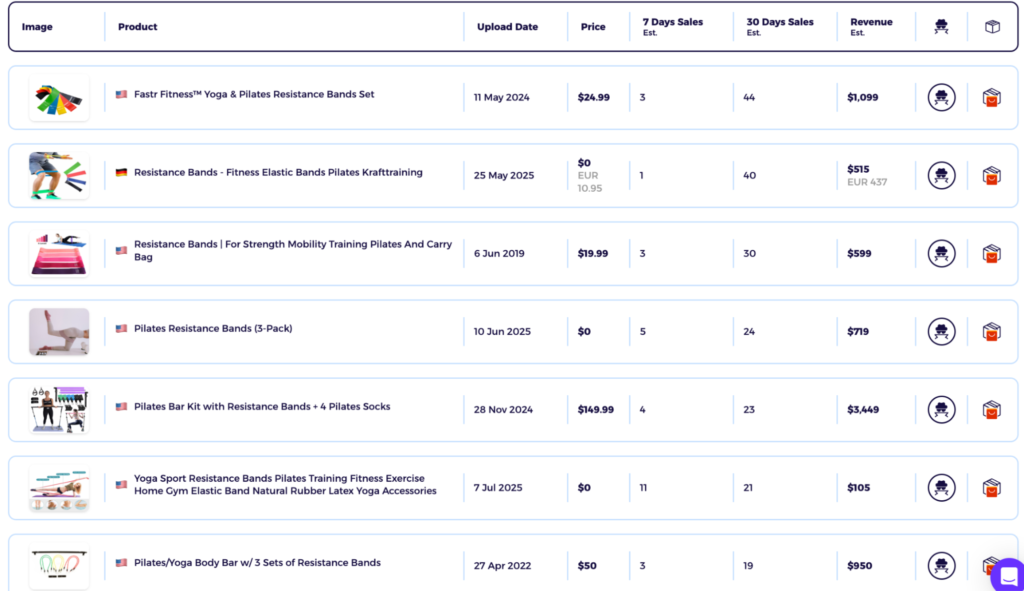Sort by 7 Days Sales column
This screenshot has width=1024, height=591.
[673, 26]
